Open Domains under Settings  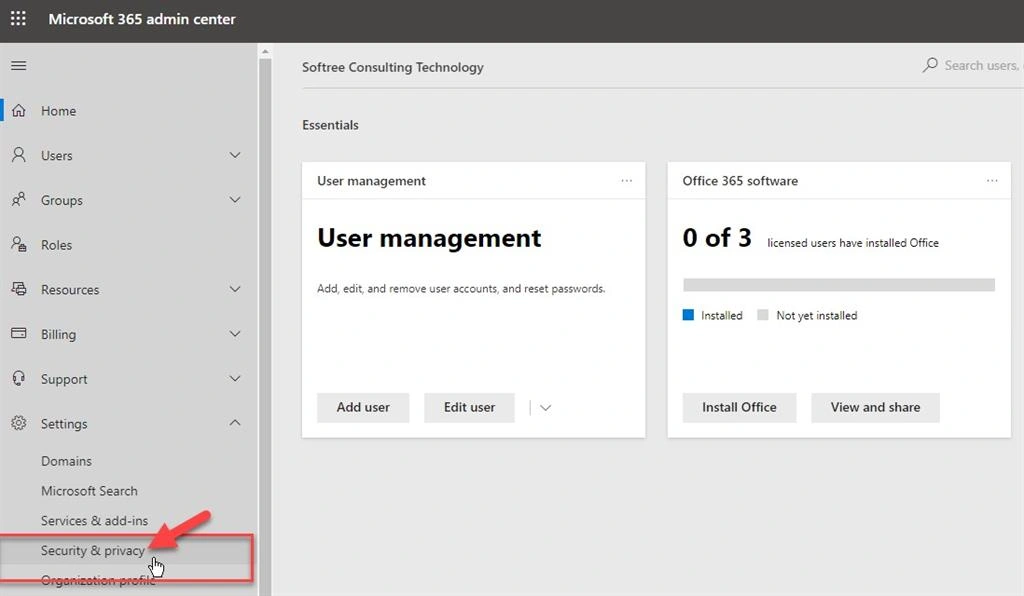(66, 461)
